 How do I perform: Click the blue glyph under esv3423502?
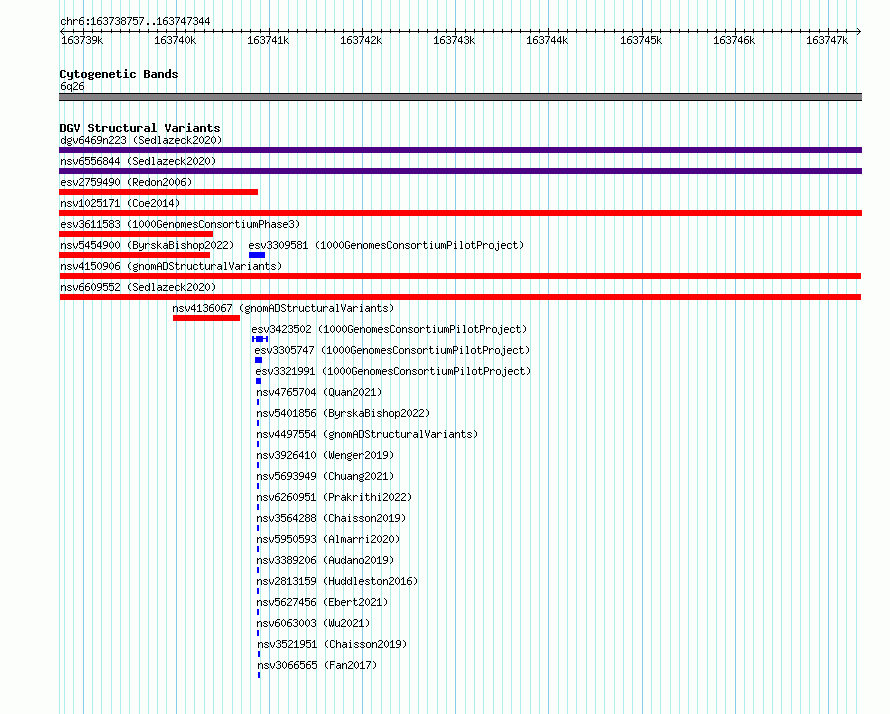(x=260, y=339)
